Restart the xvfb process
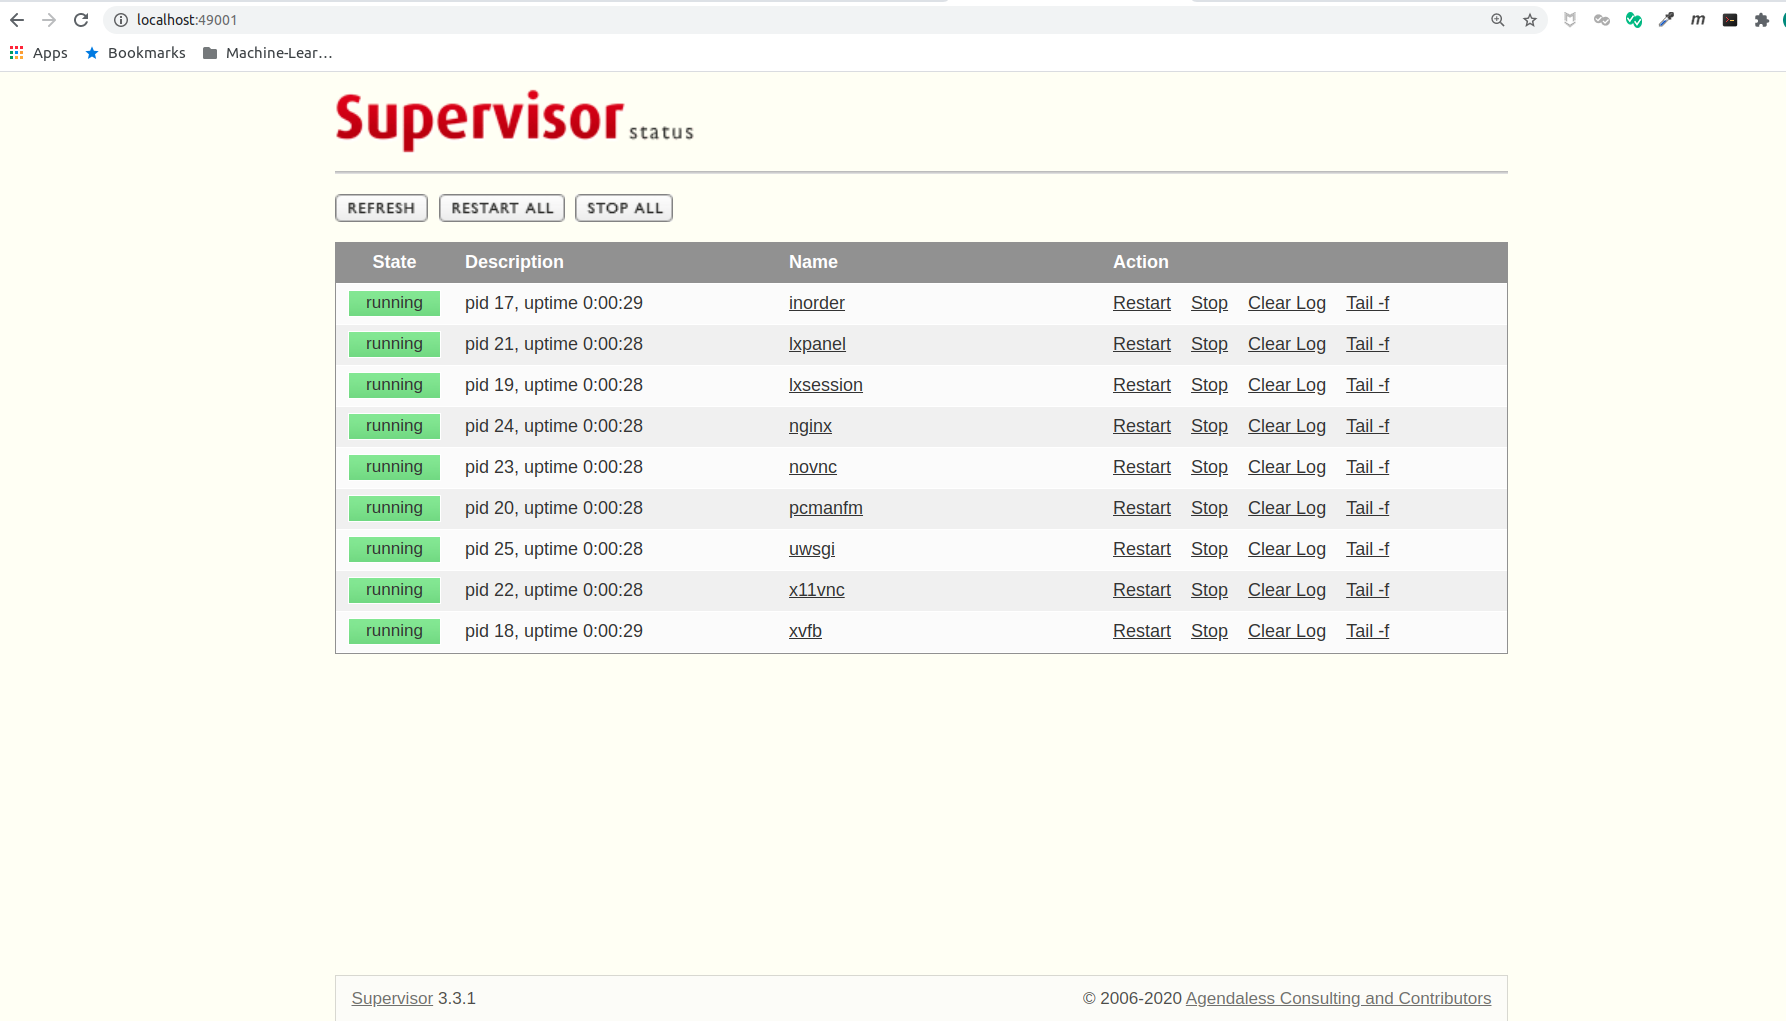Screen dimensions: 1786x1021 1142,631
